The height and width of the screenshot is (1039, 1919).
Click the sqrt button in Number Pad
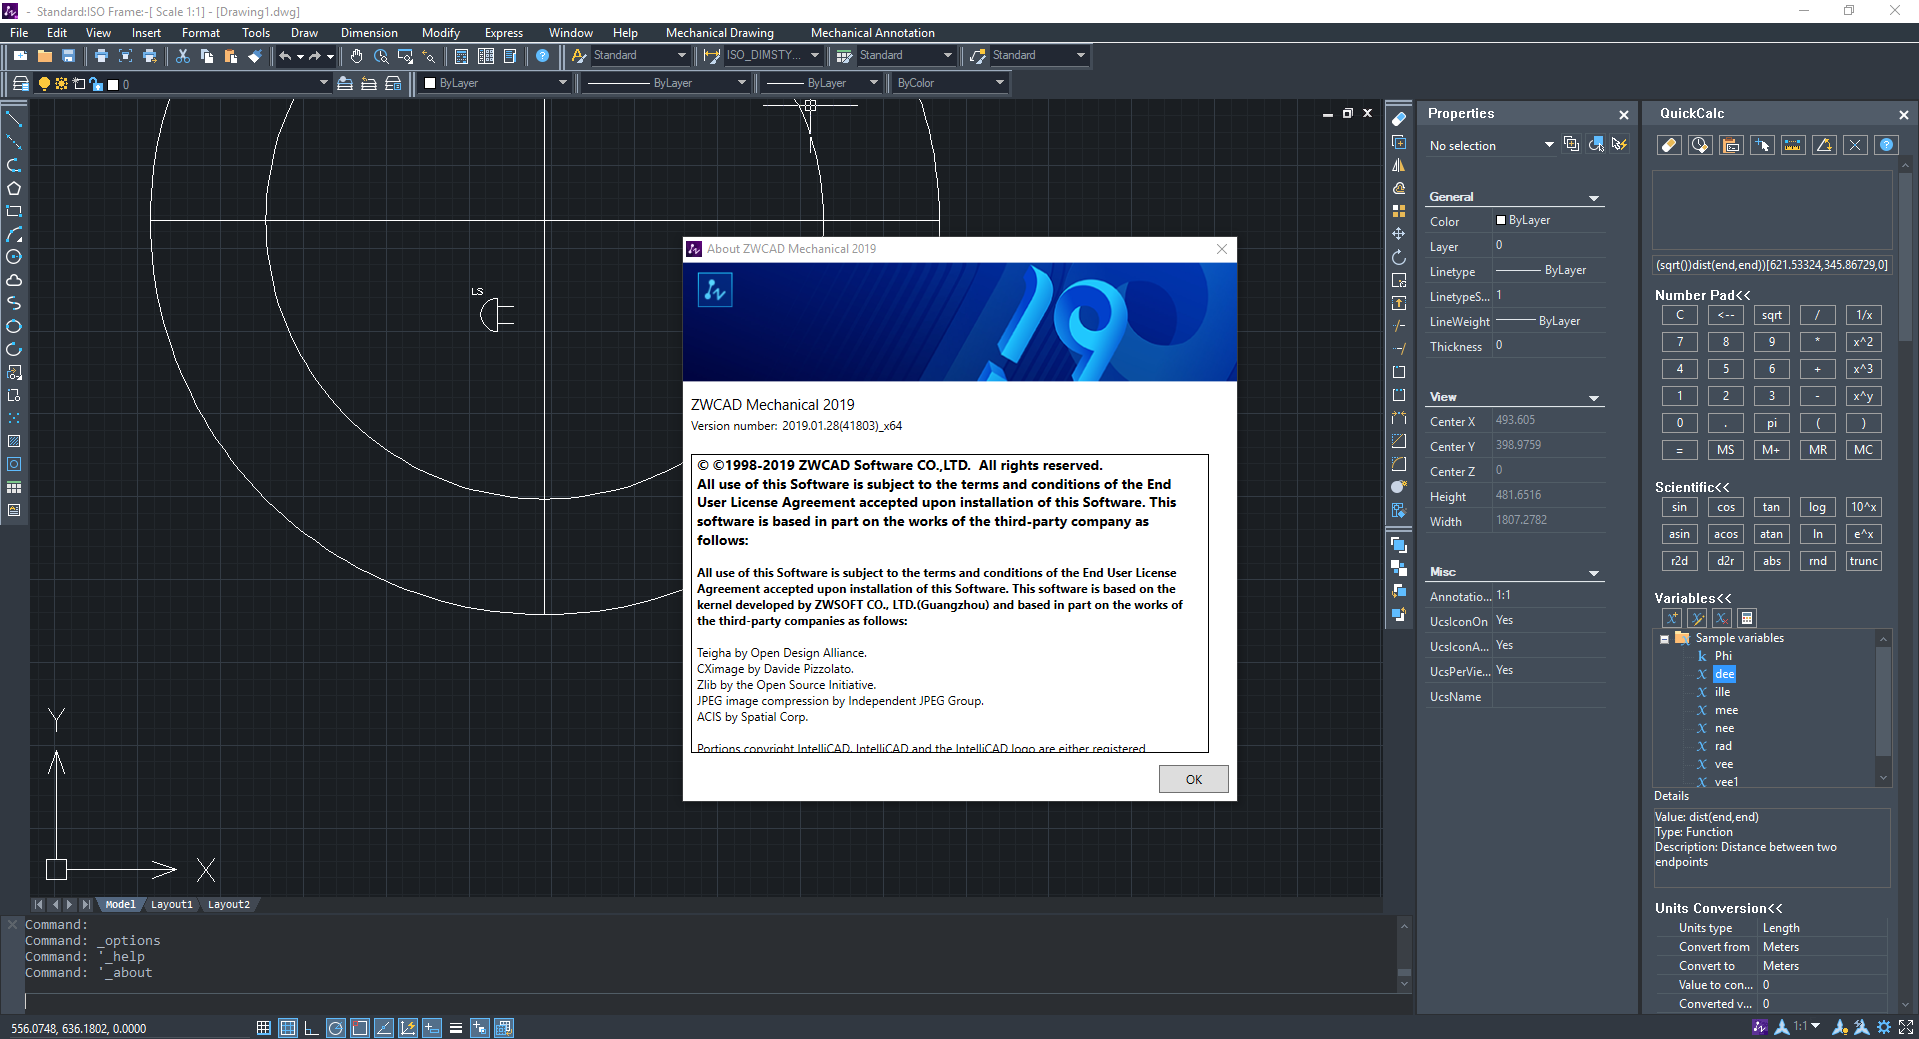click(1771, 316)
